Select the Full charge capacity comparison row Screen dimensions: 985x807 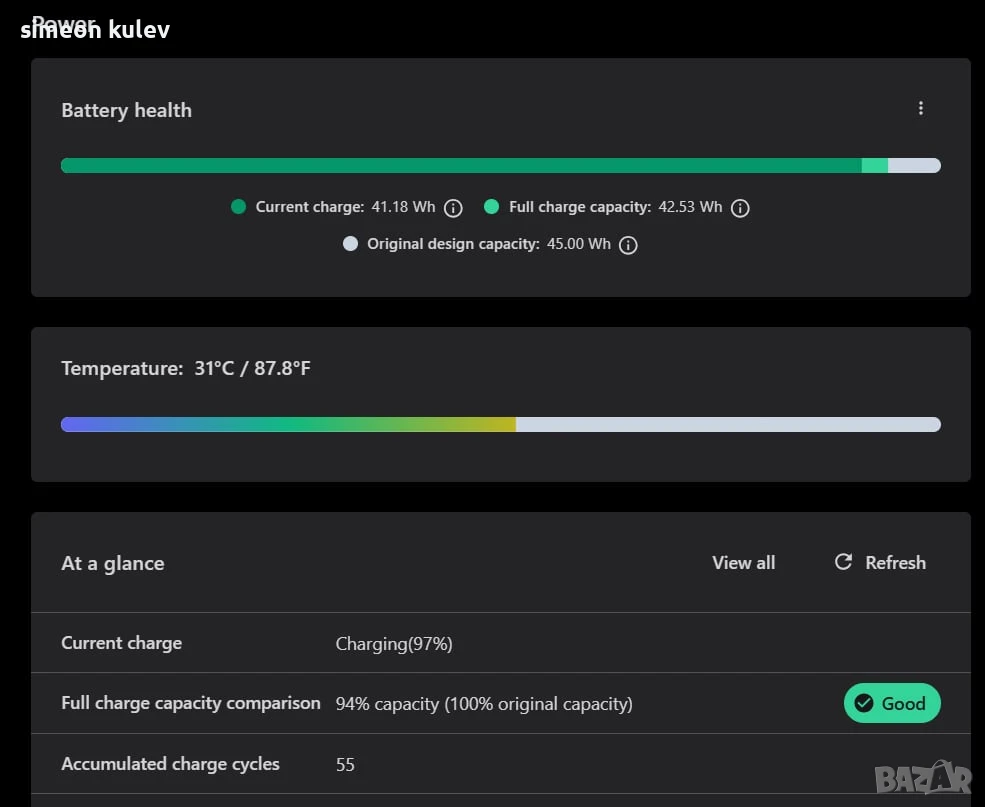click(501, 703)
